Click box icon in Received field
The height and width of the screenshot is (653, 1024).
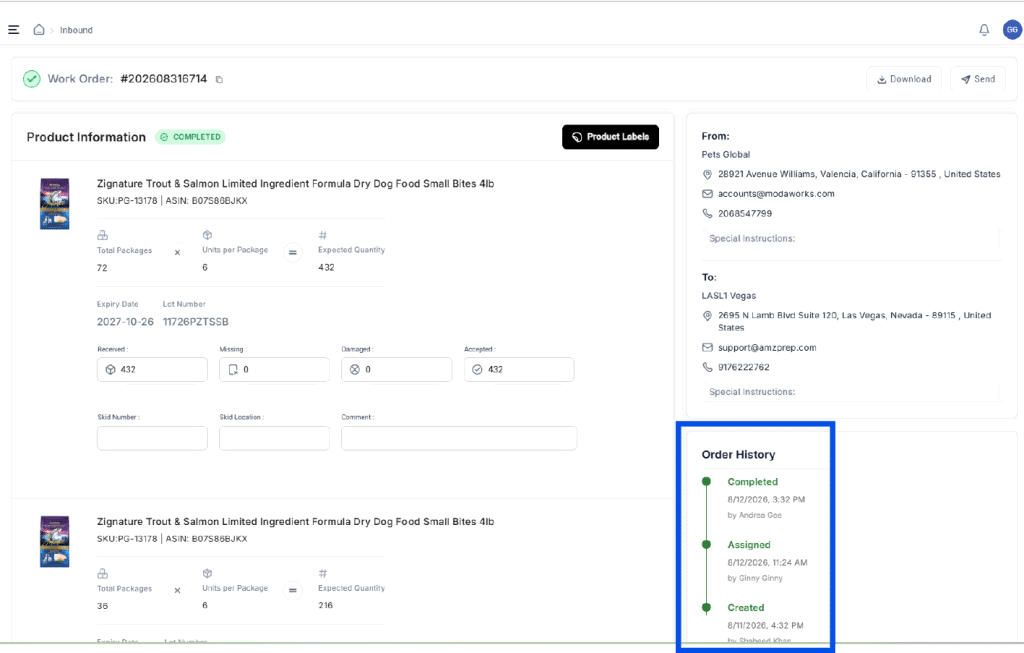tap(110, 370)
